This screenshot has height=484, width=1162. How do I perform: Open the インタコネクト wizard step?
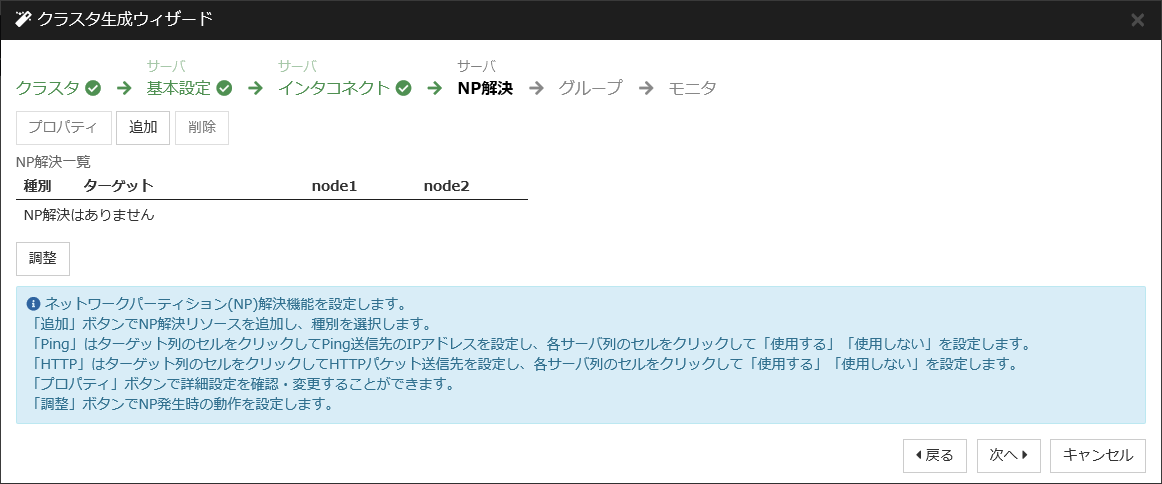point(334,88)
